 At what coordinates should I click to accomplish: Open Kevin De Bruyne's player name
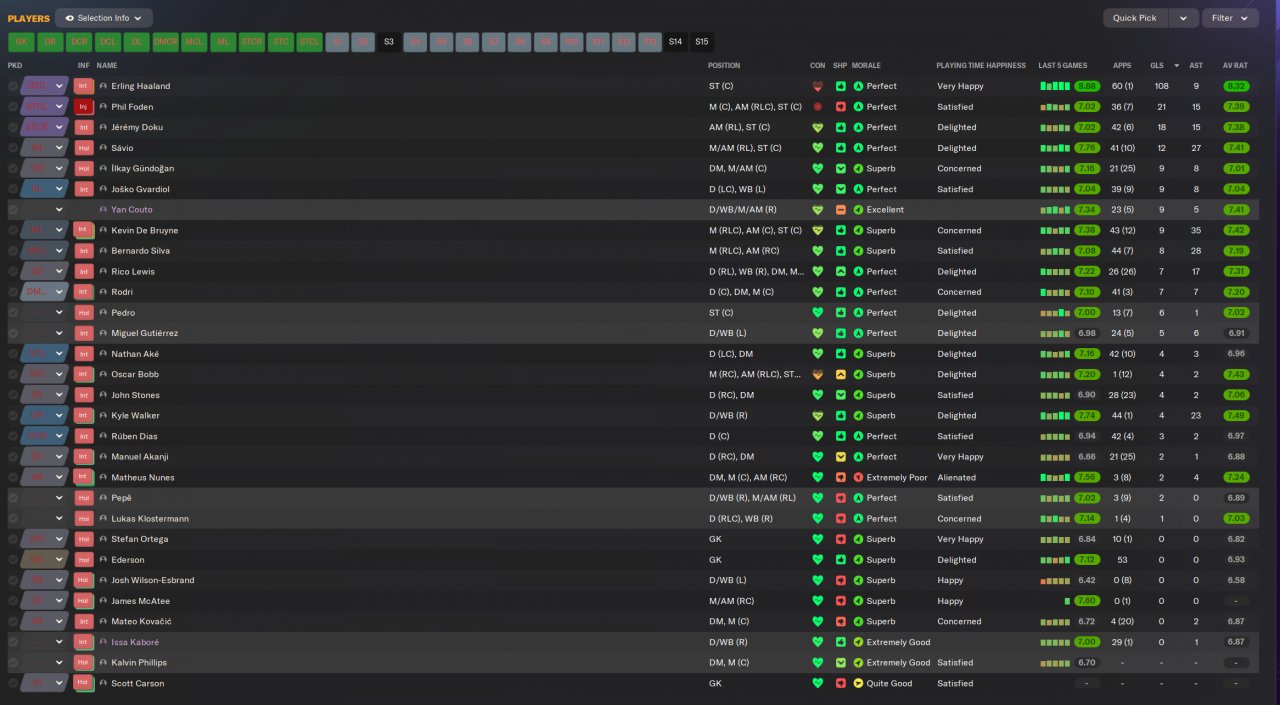[x=145, y=230]
